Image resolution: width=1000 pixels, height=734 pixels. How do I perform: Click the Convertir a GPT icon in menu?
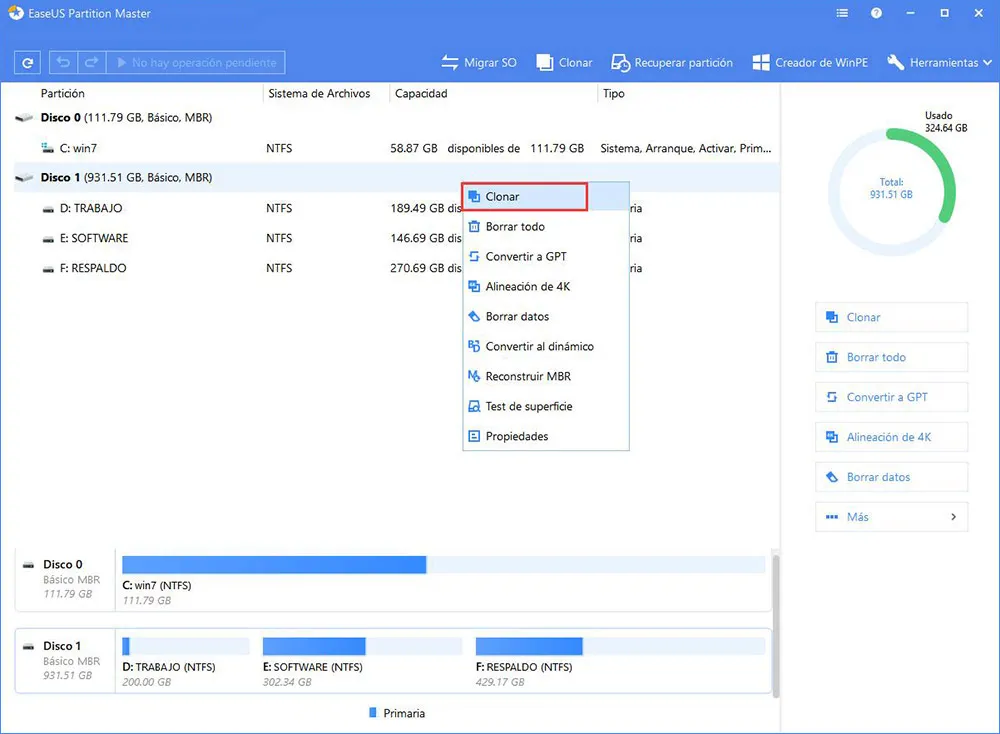click(474, 256)
